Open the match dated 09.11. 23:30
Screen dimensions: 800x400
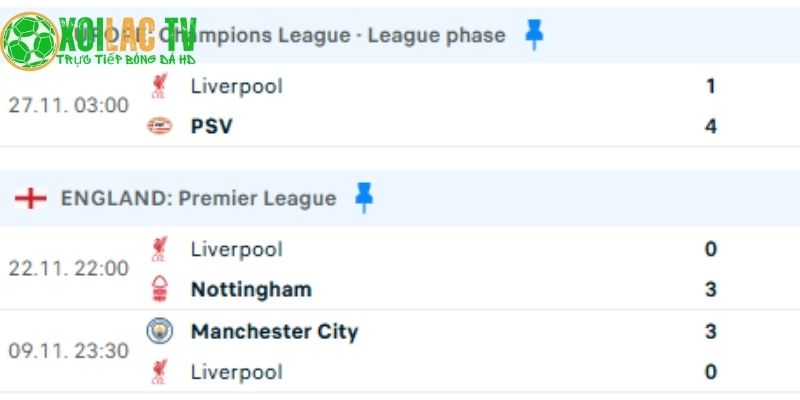coord(69,351)
